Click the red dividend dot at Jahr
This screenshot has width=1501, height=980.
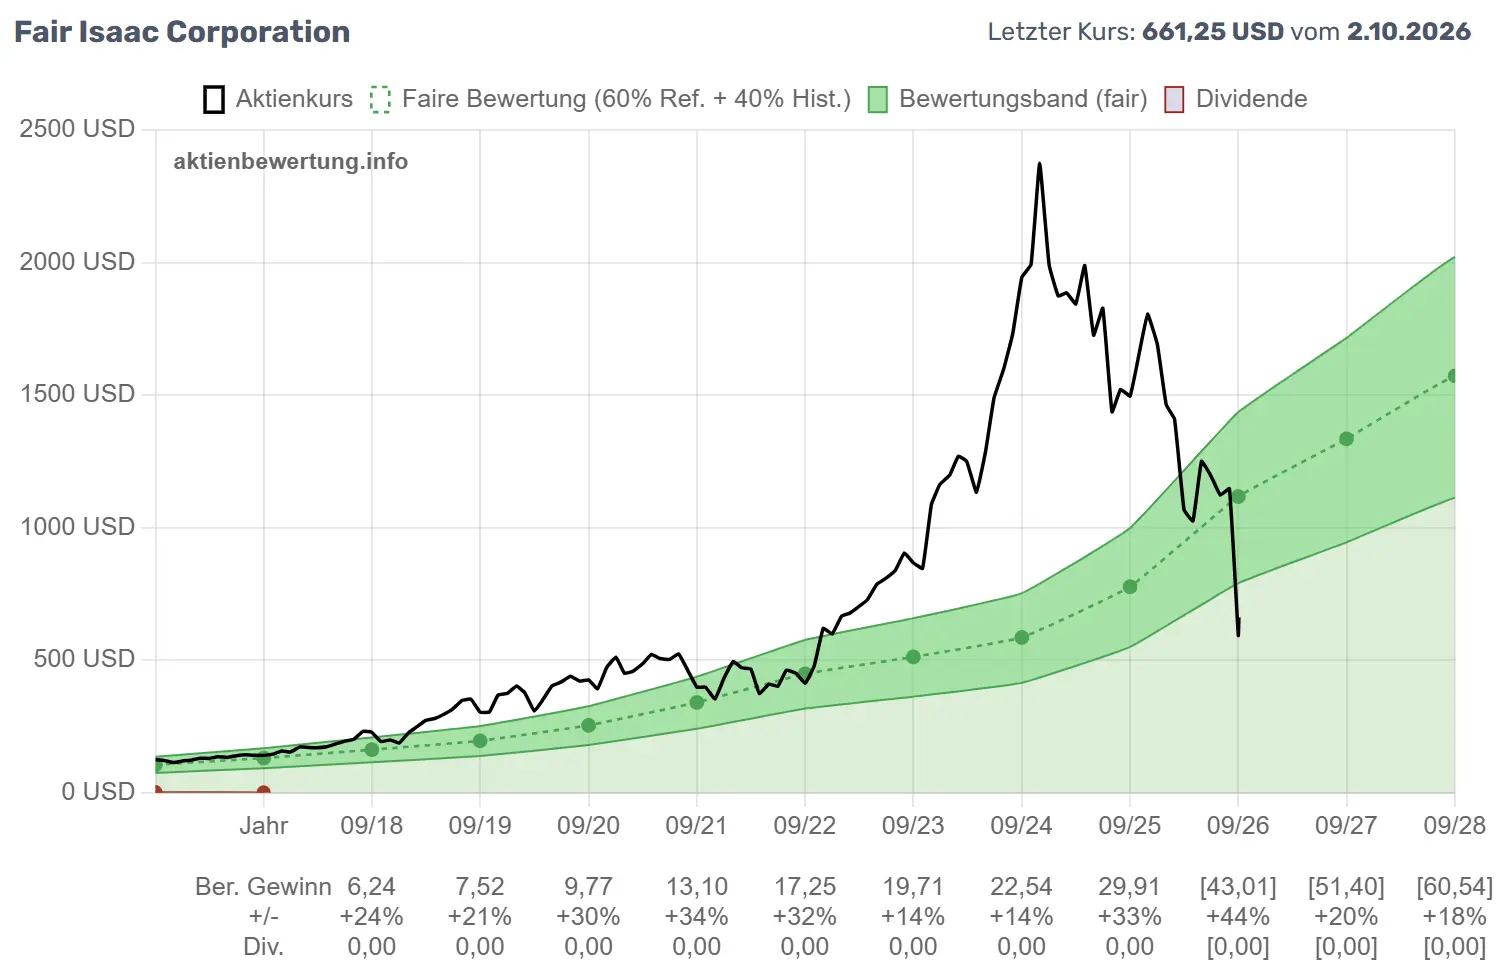pyautogui.click(x=264, y=792)
